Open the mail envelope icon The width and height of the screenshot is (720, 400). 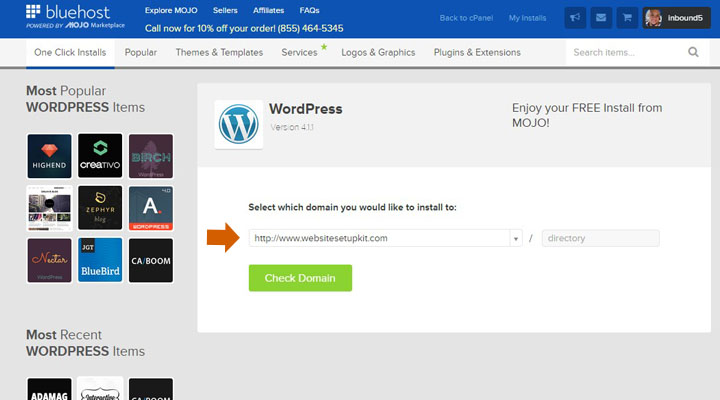(x=601, y=18)
